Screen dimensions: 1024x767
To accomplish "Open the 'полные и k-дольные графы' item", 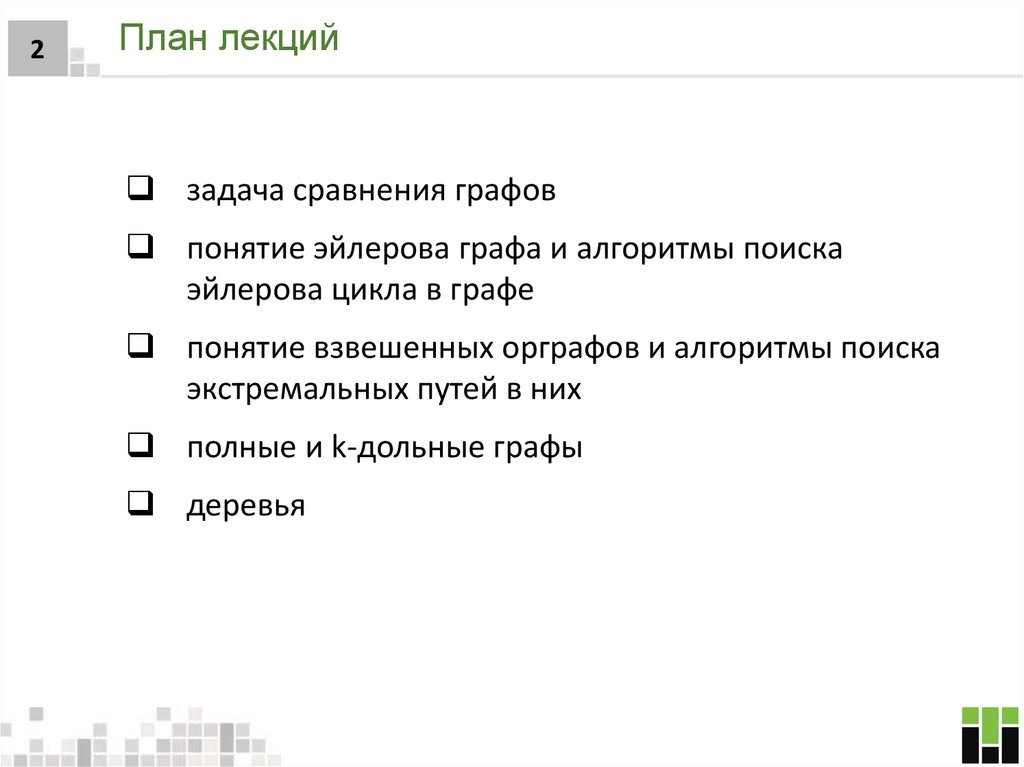I will 384,448.
